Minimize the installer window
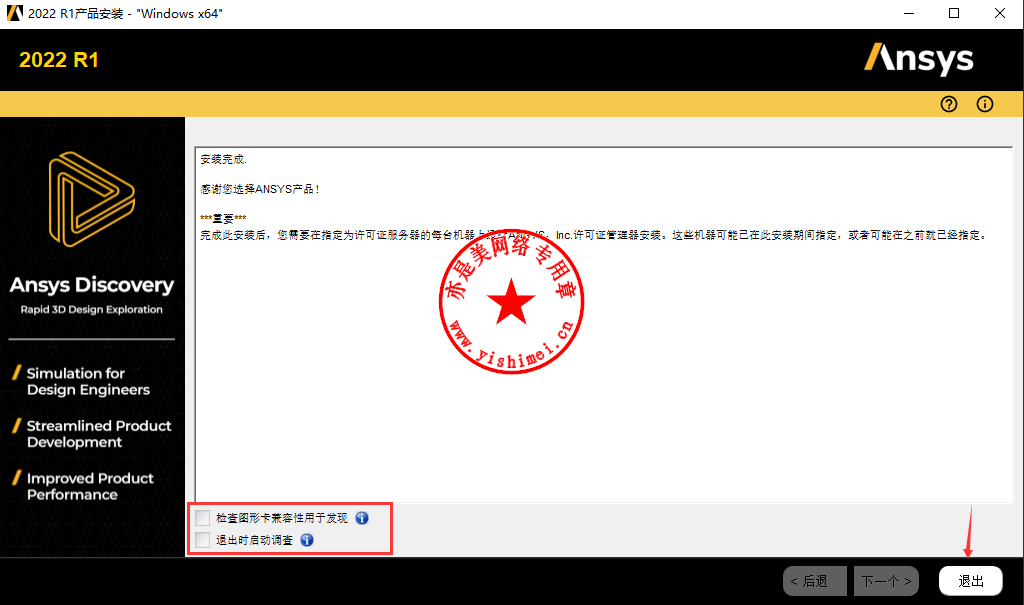 (909, 13)
